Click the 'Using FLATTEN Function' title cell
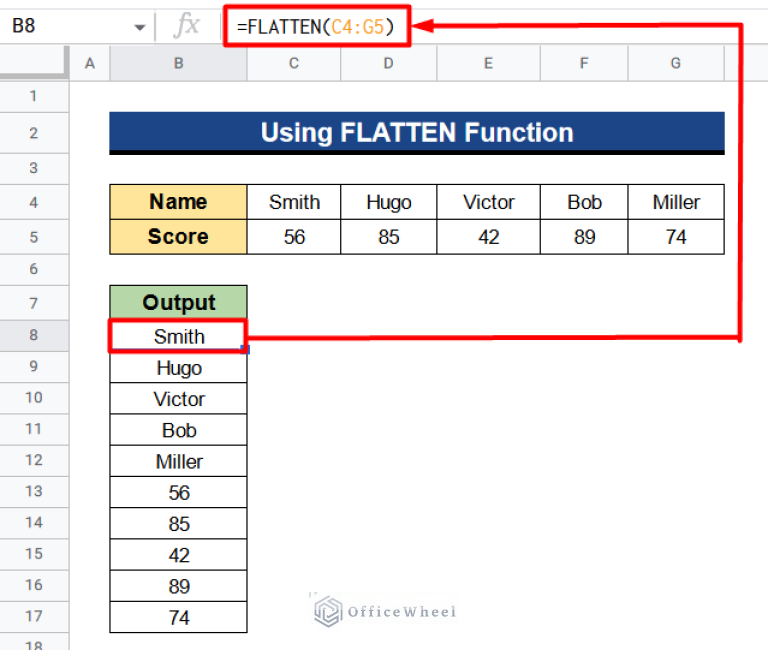Screen dimensions: 768x650 416,133
